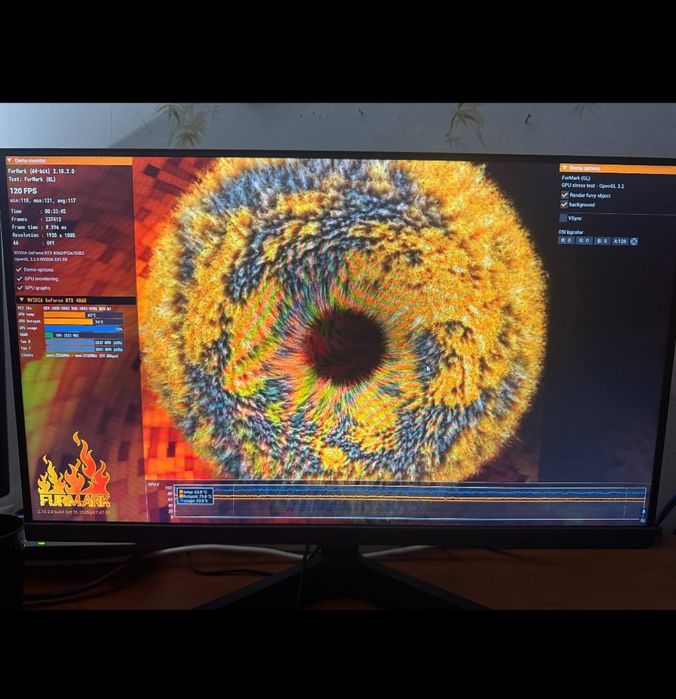Viewport: 676px width, 699px height.
Task: Open the OSI bgcolor color picker swatch
Action: (x=634, y=241)
